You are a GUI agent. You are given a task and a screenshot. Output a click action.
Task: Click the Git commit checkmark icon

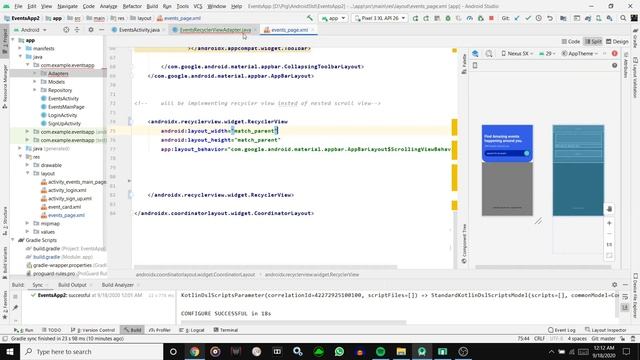(x=528, y=18)
